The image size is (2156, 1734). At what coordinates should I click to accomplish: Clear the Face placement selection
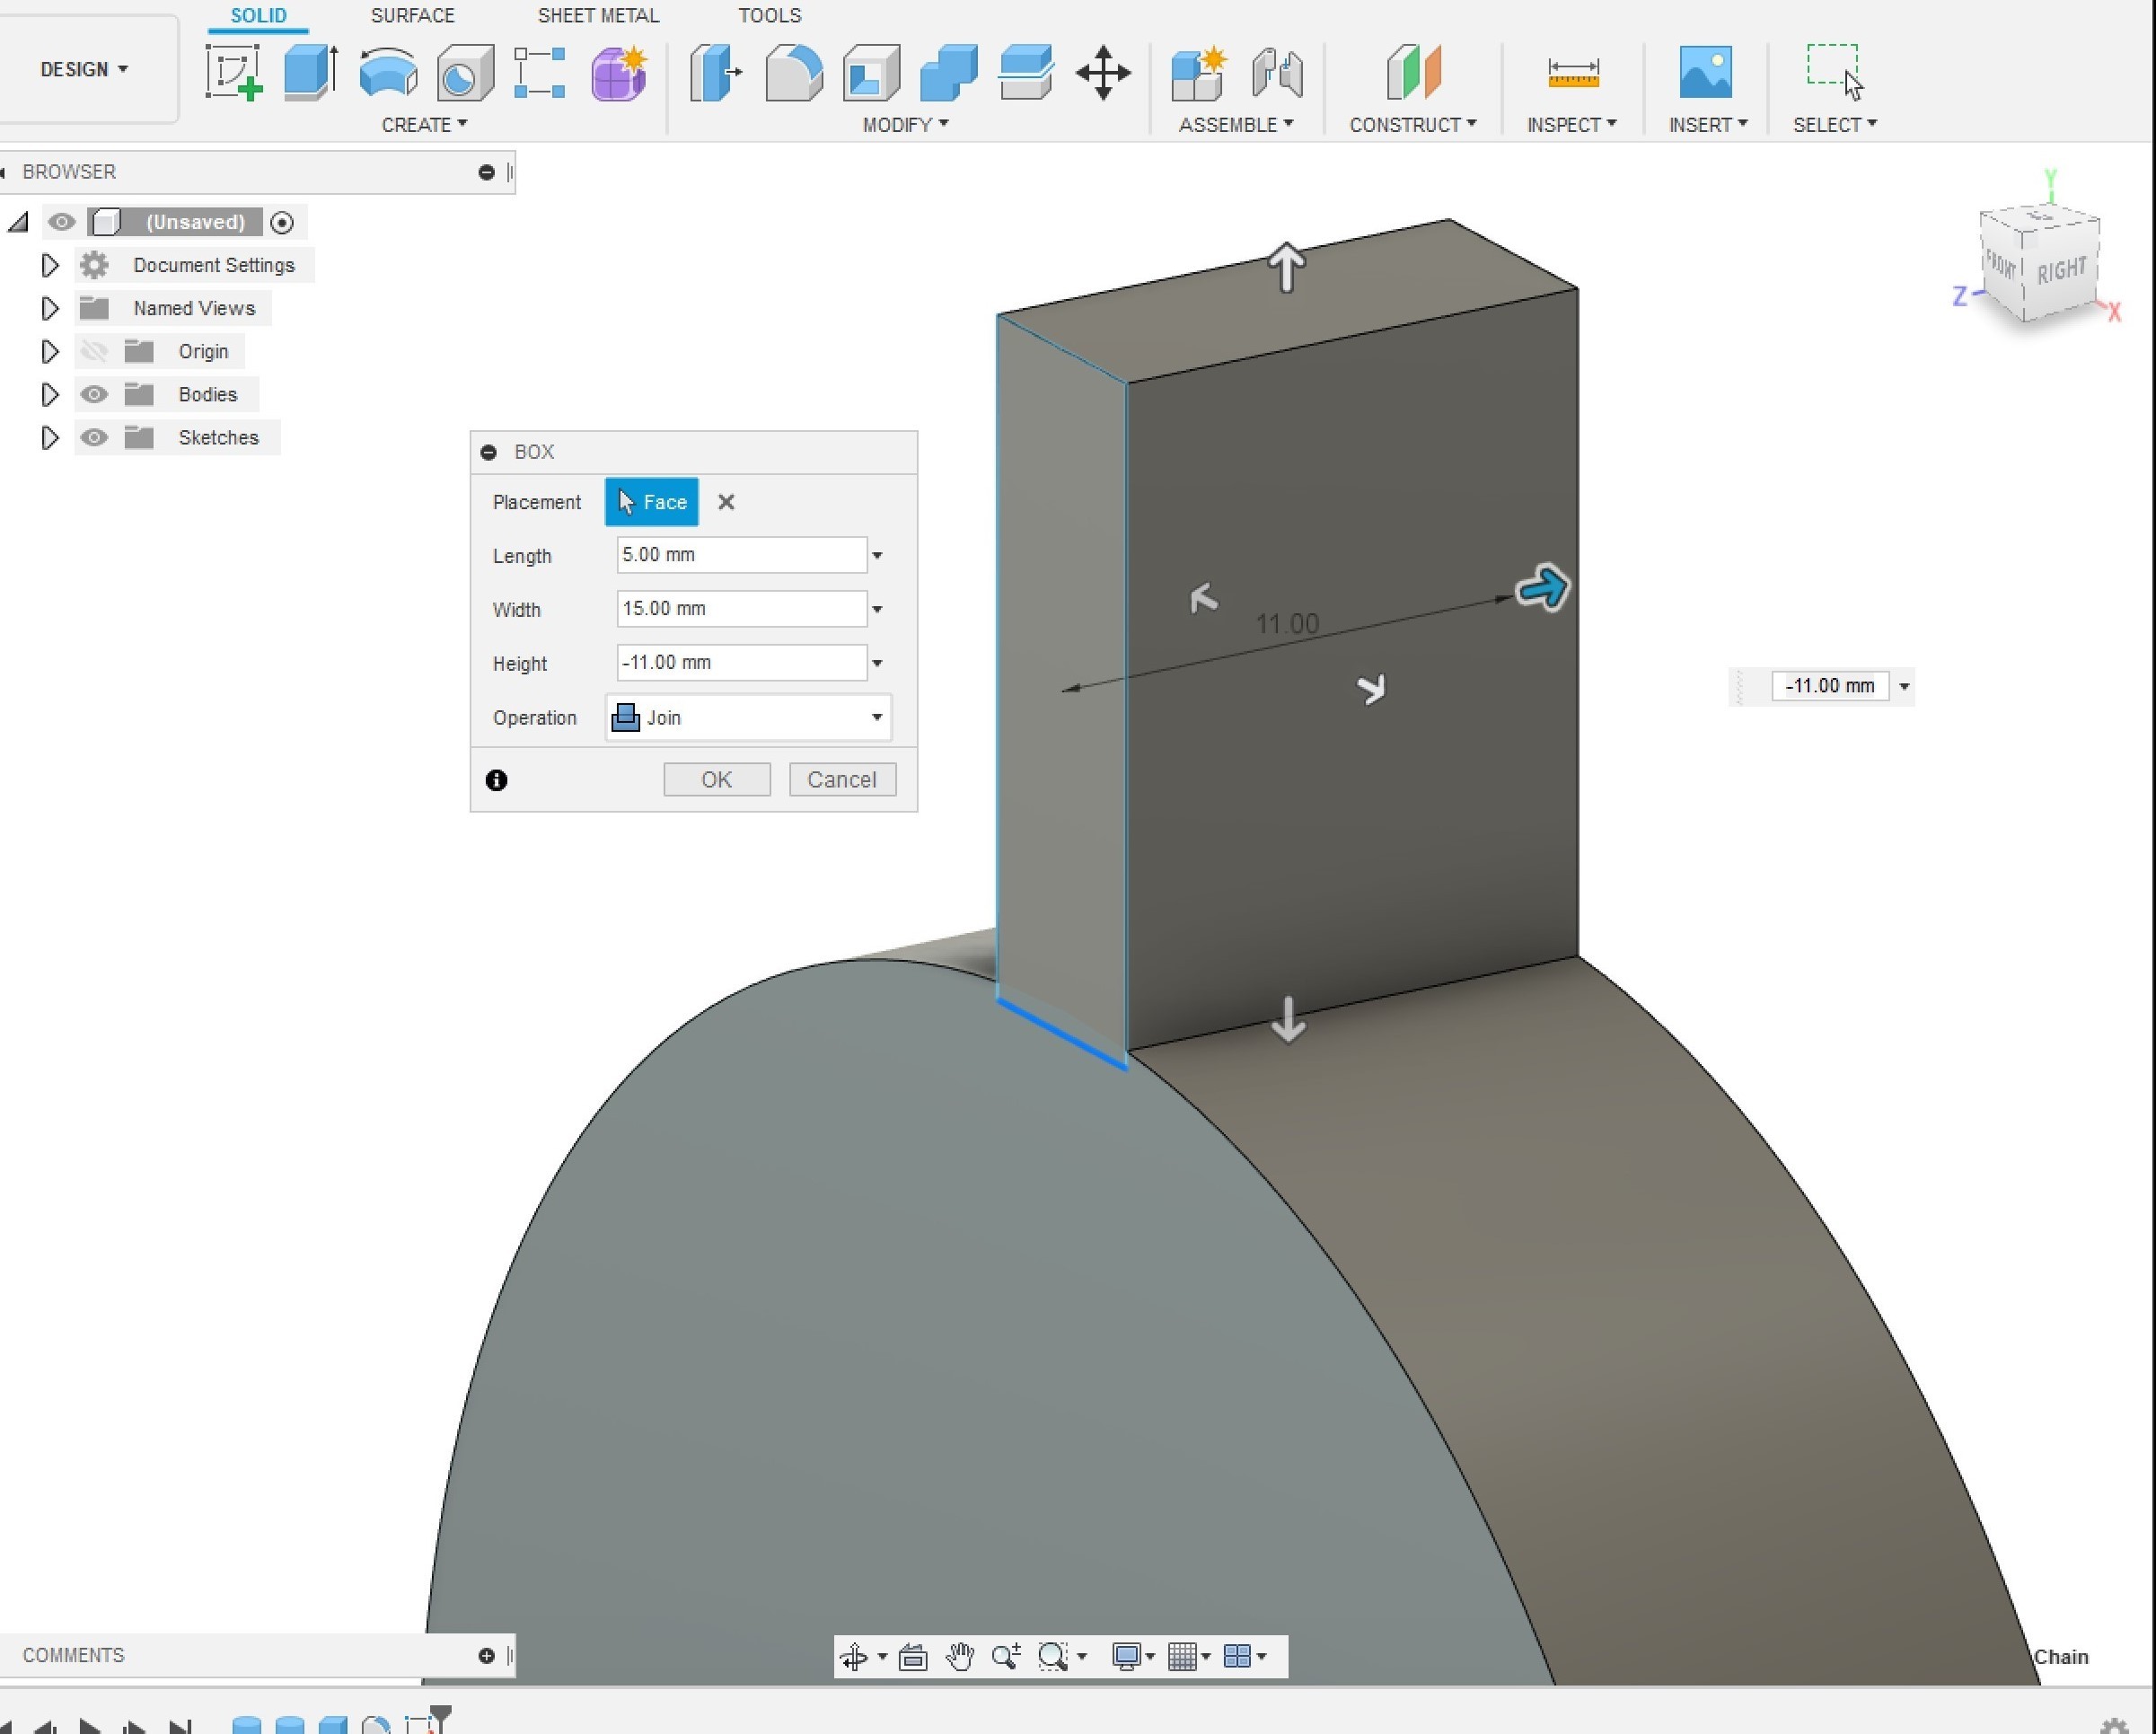point(726,502)
